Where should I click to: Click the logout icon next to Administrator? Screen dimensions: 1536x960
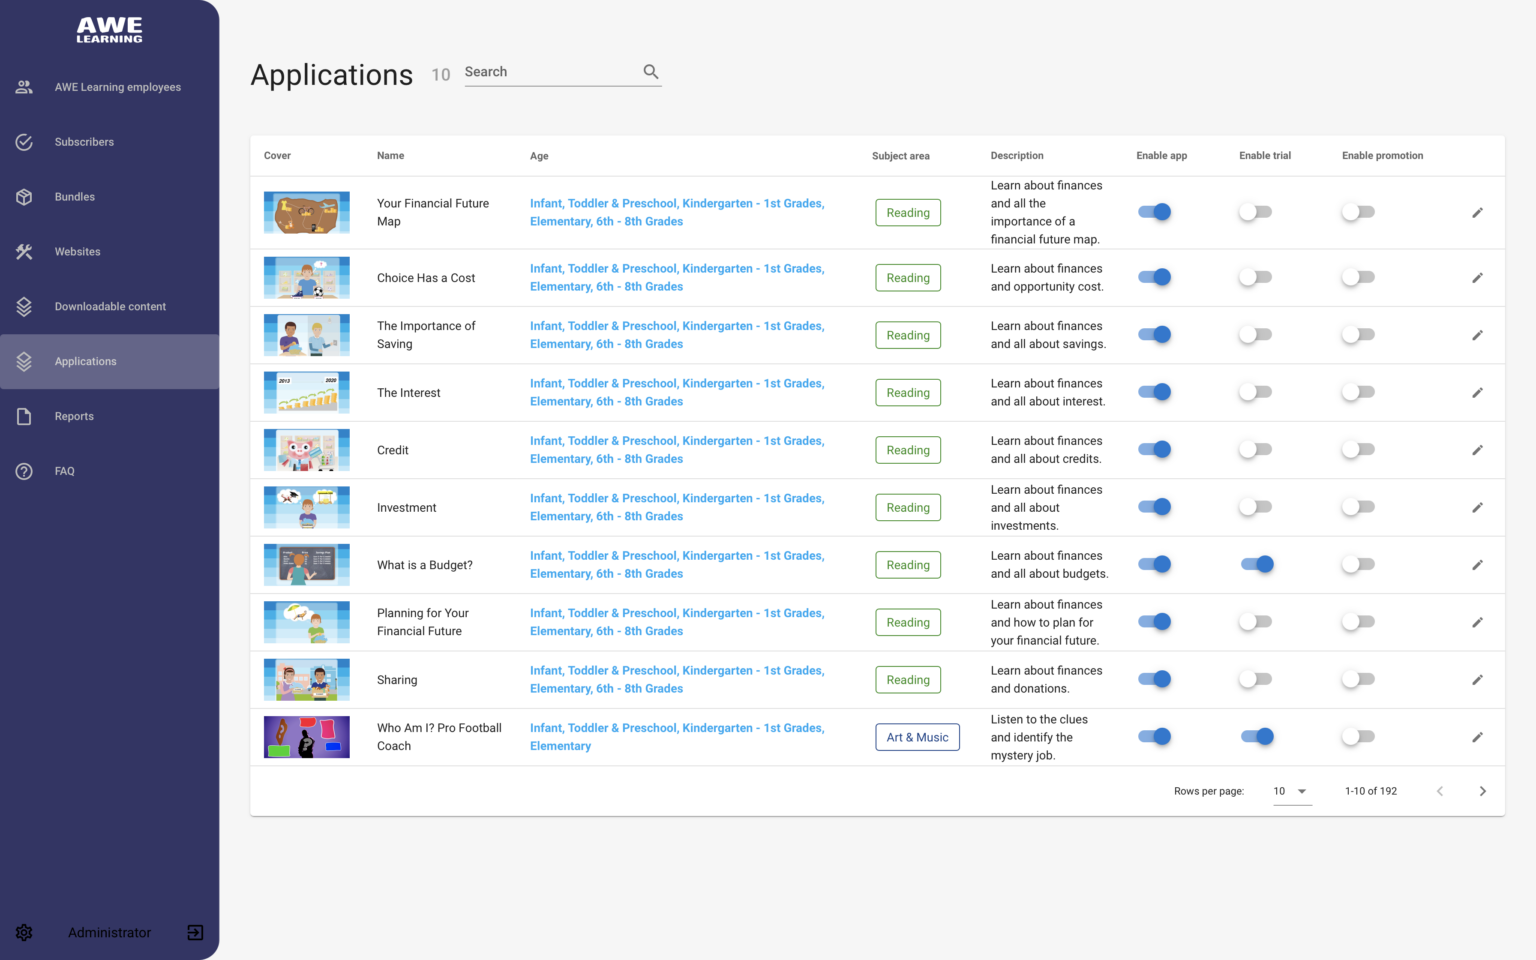[195, 932]
